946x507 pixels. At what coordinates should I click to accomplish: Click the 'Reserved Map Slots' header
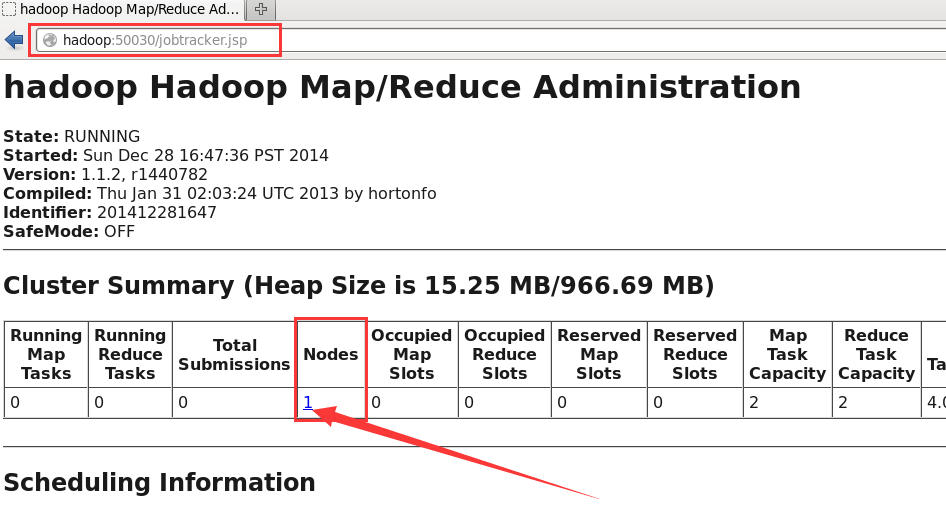[599, 354]
